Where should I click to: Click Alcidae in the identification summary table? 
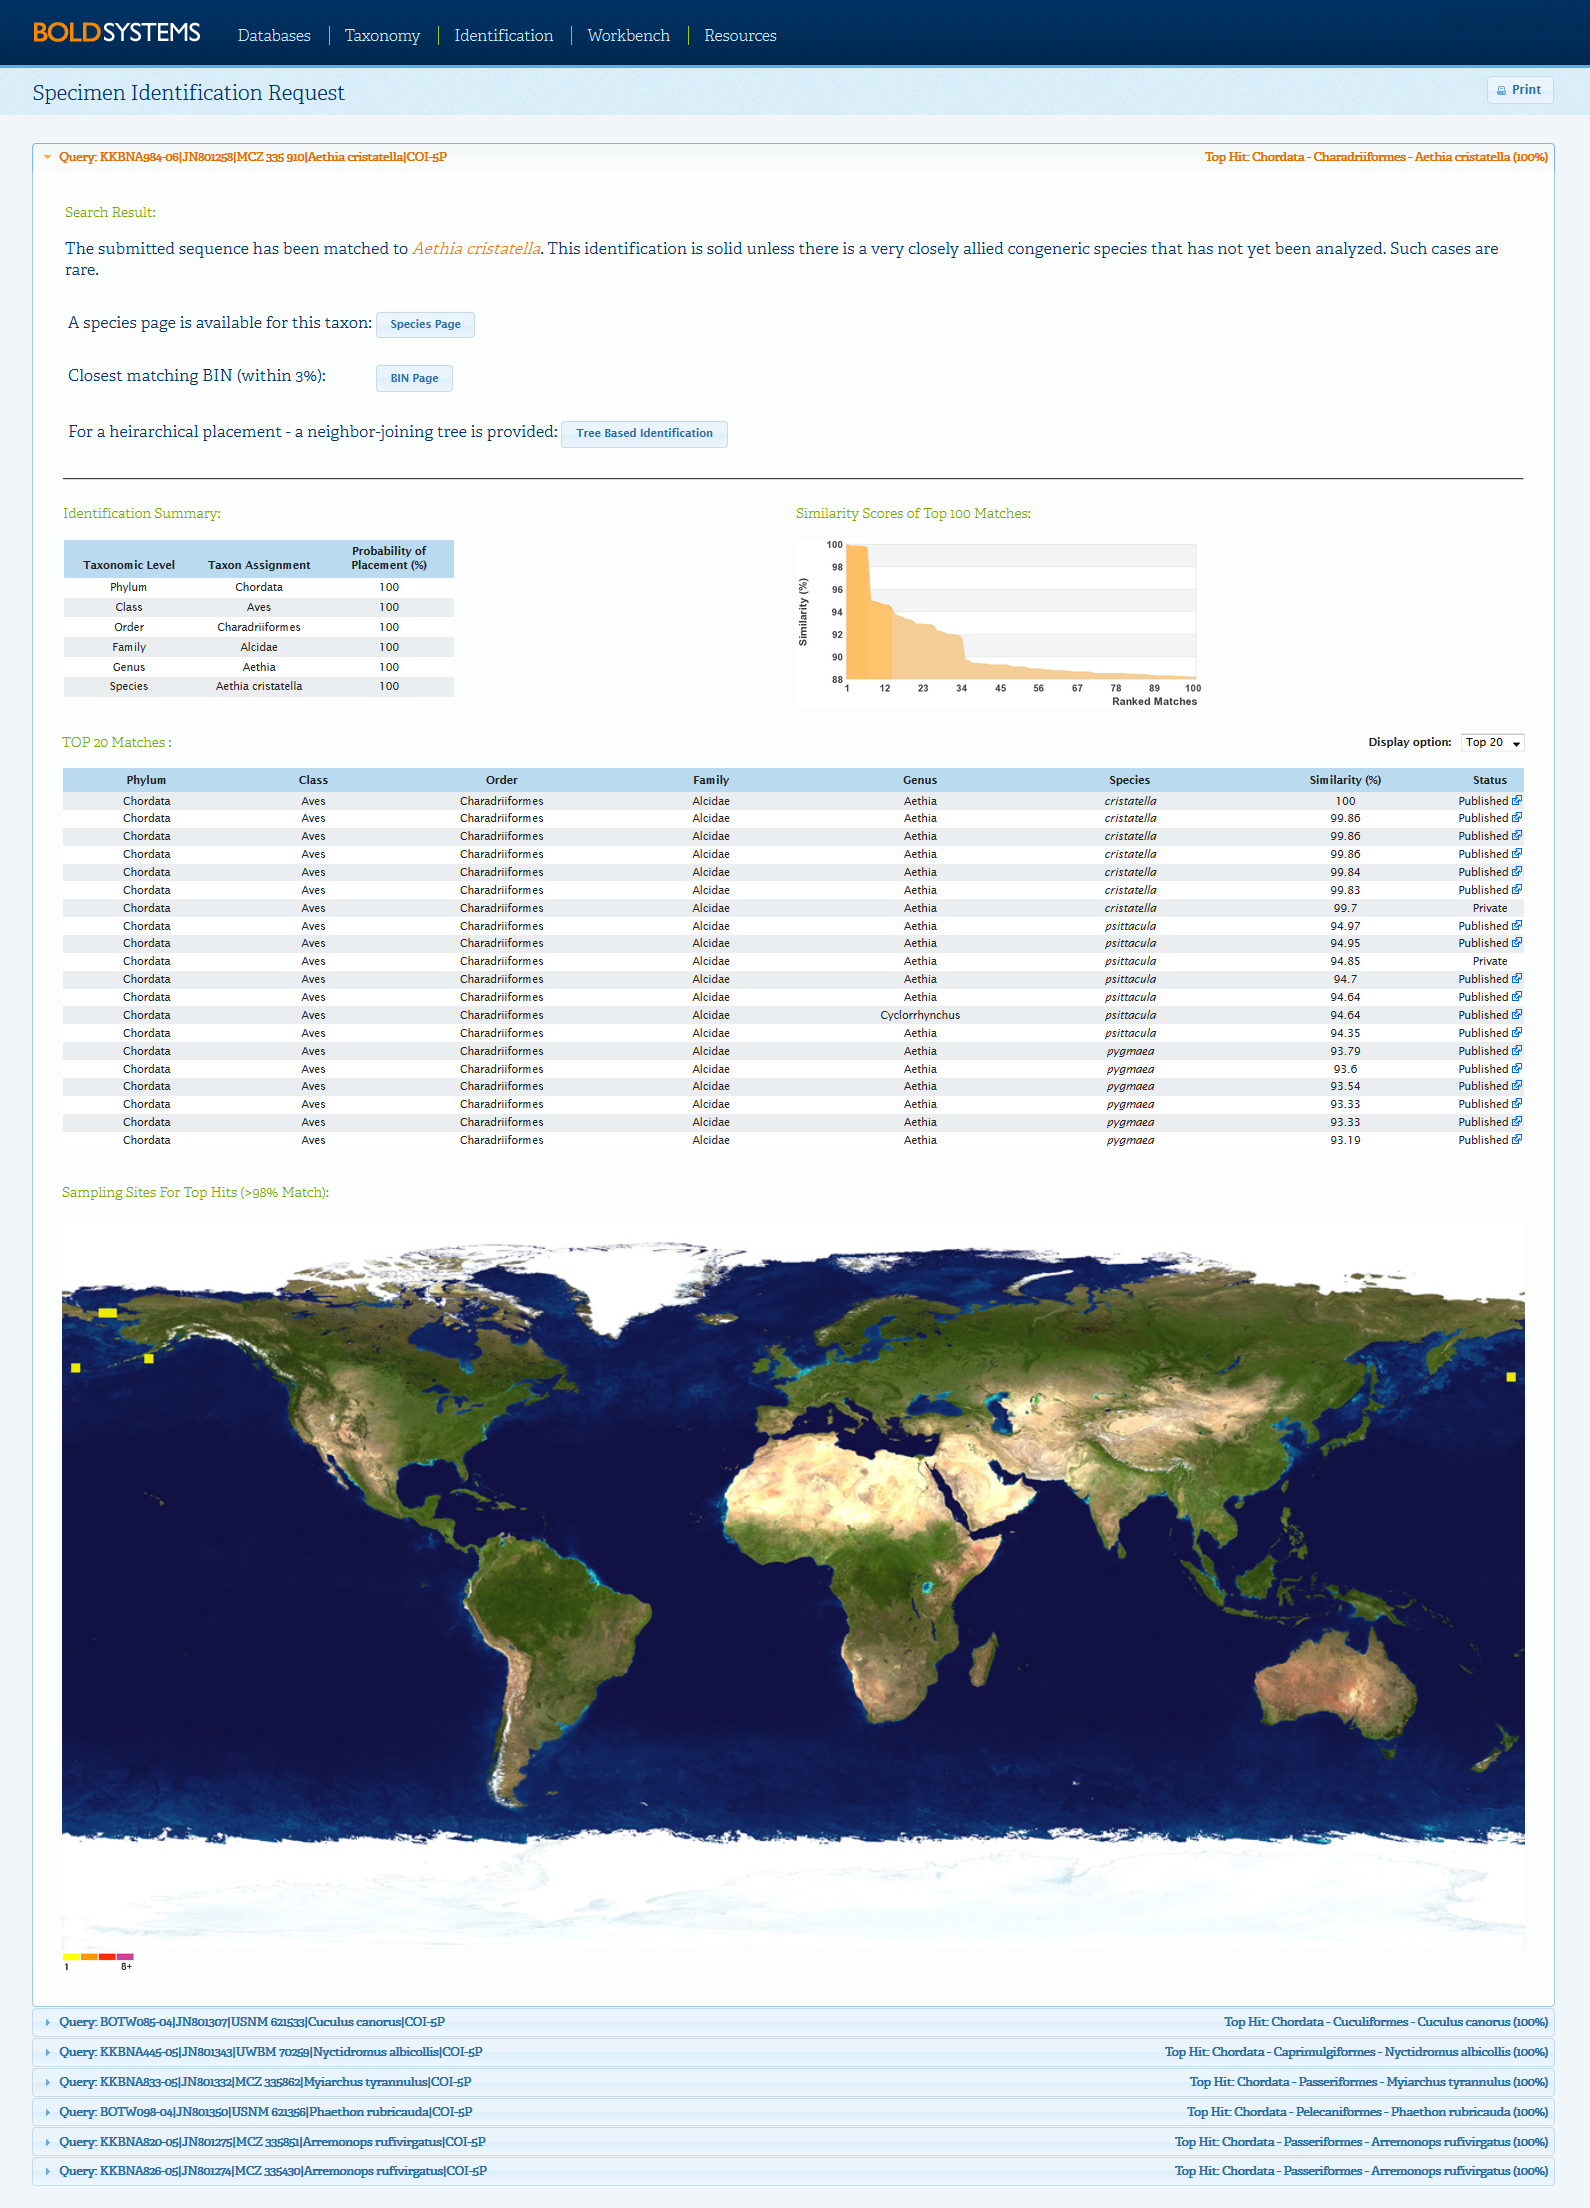pos(259,647)
